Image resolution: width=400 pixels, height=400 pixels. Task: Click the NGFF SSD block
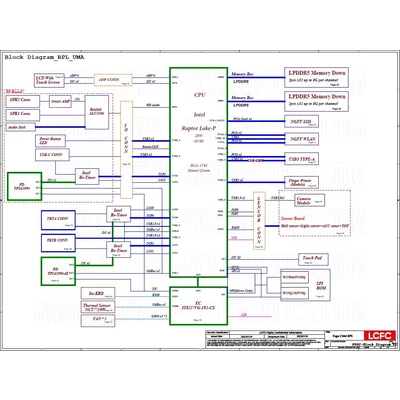point(301,121)
